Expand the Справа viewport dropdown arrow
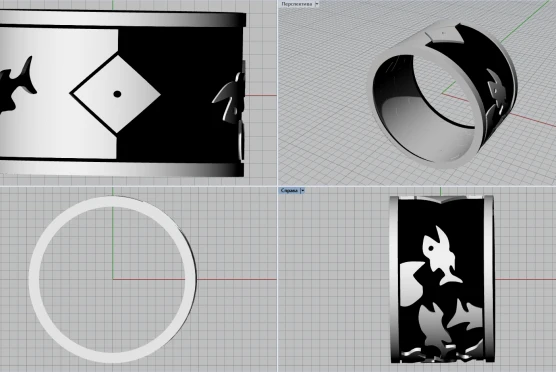The image size is (556, 372). point(302,190)
